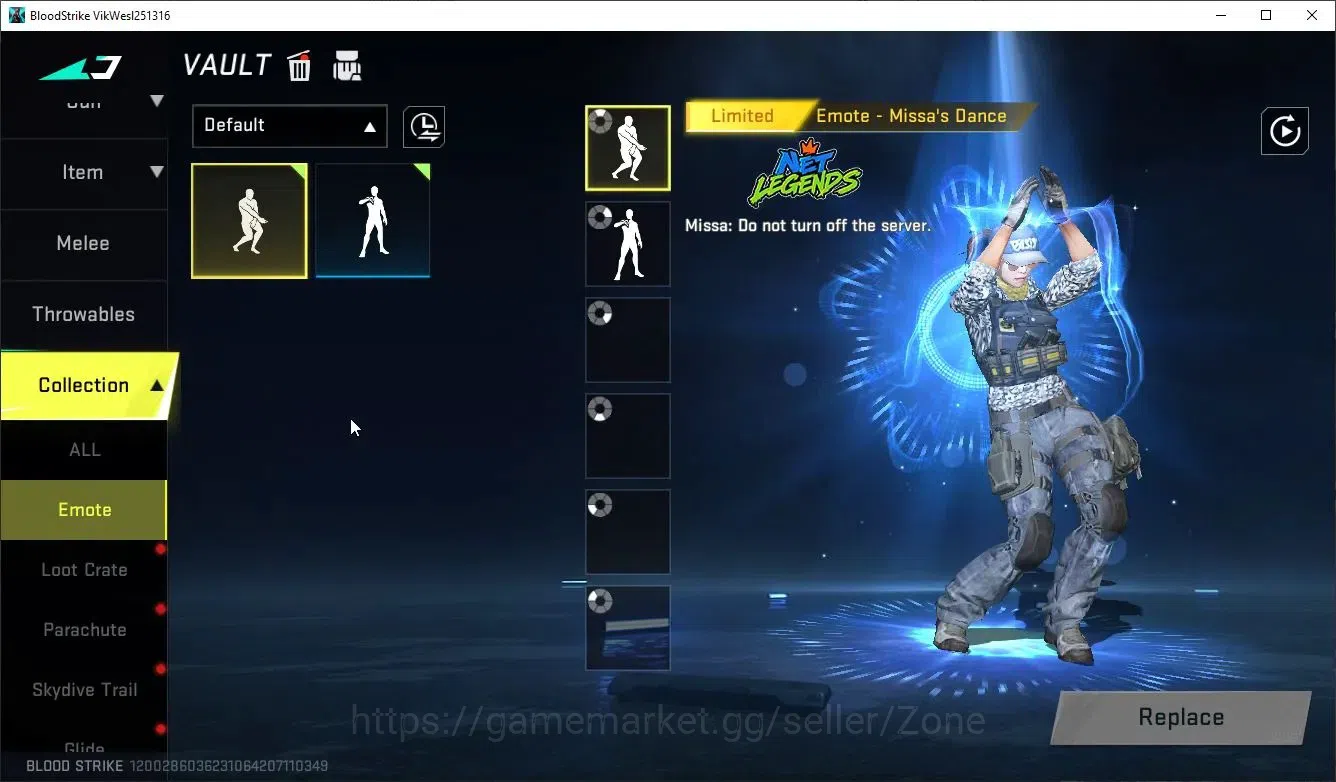The image size is (1336, 782).
Task: Select the sixth emote wheel slot at bottom
Action: [628, 628]
